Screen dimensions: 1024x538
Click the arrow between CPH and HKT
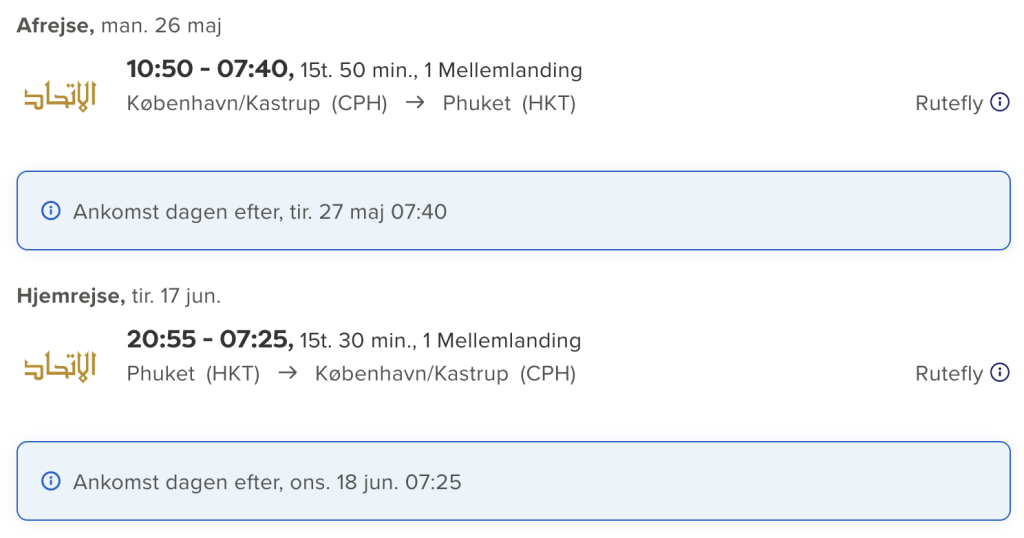[x=415, y=103]
